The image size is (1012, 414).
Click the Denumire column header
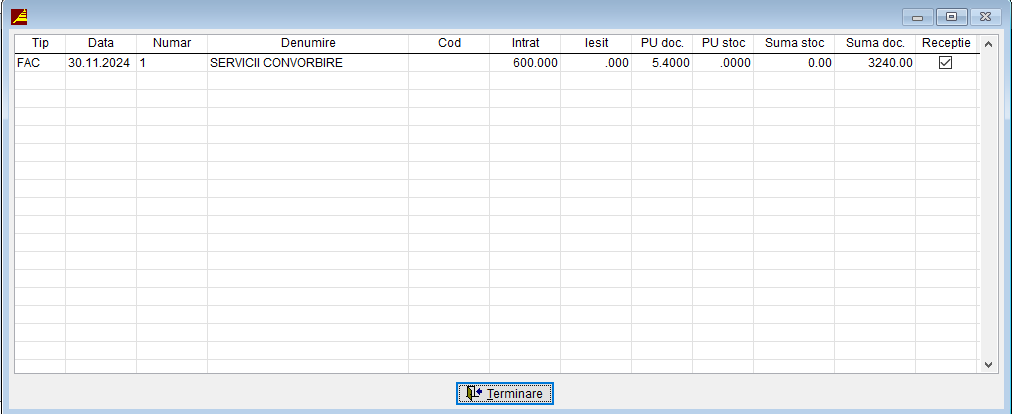coord(307,43)
